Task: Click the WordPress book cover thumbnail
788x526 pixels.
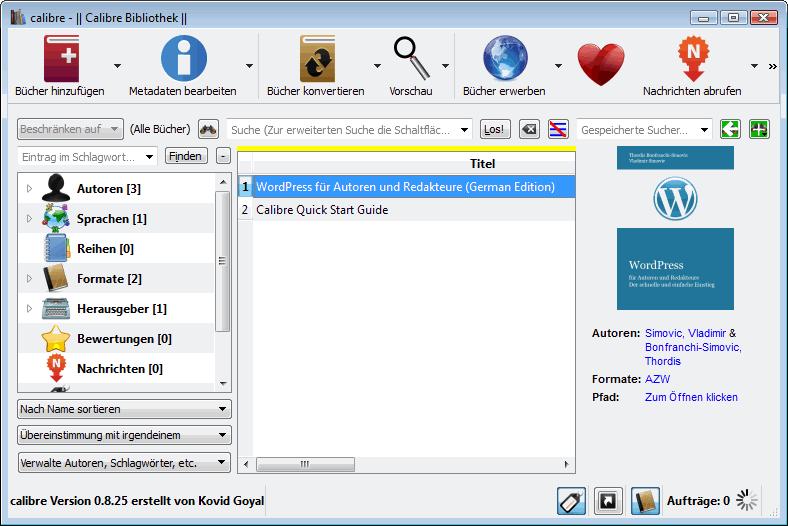Action: click(x=675, y=228)
